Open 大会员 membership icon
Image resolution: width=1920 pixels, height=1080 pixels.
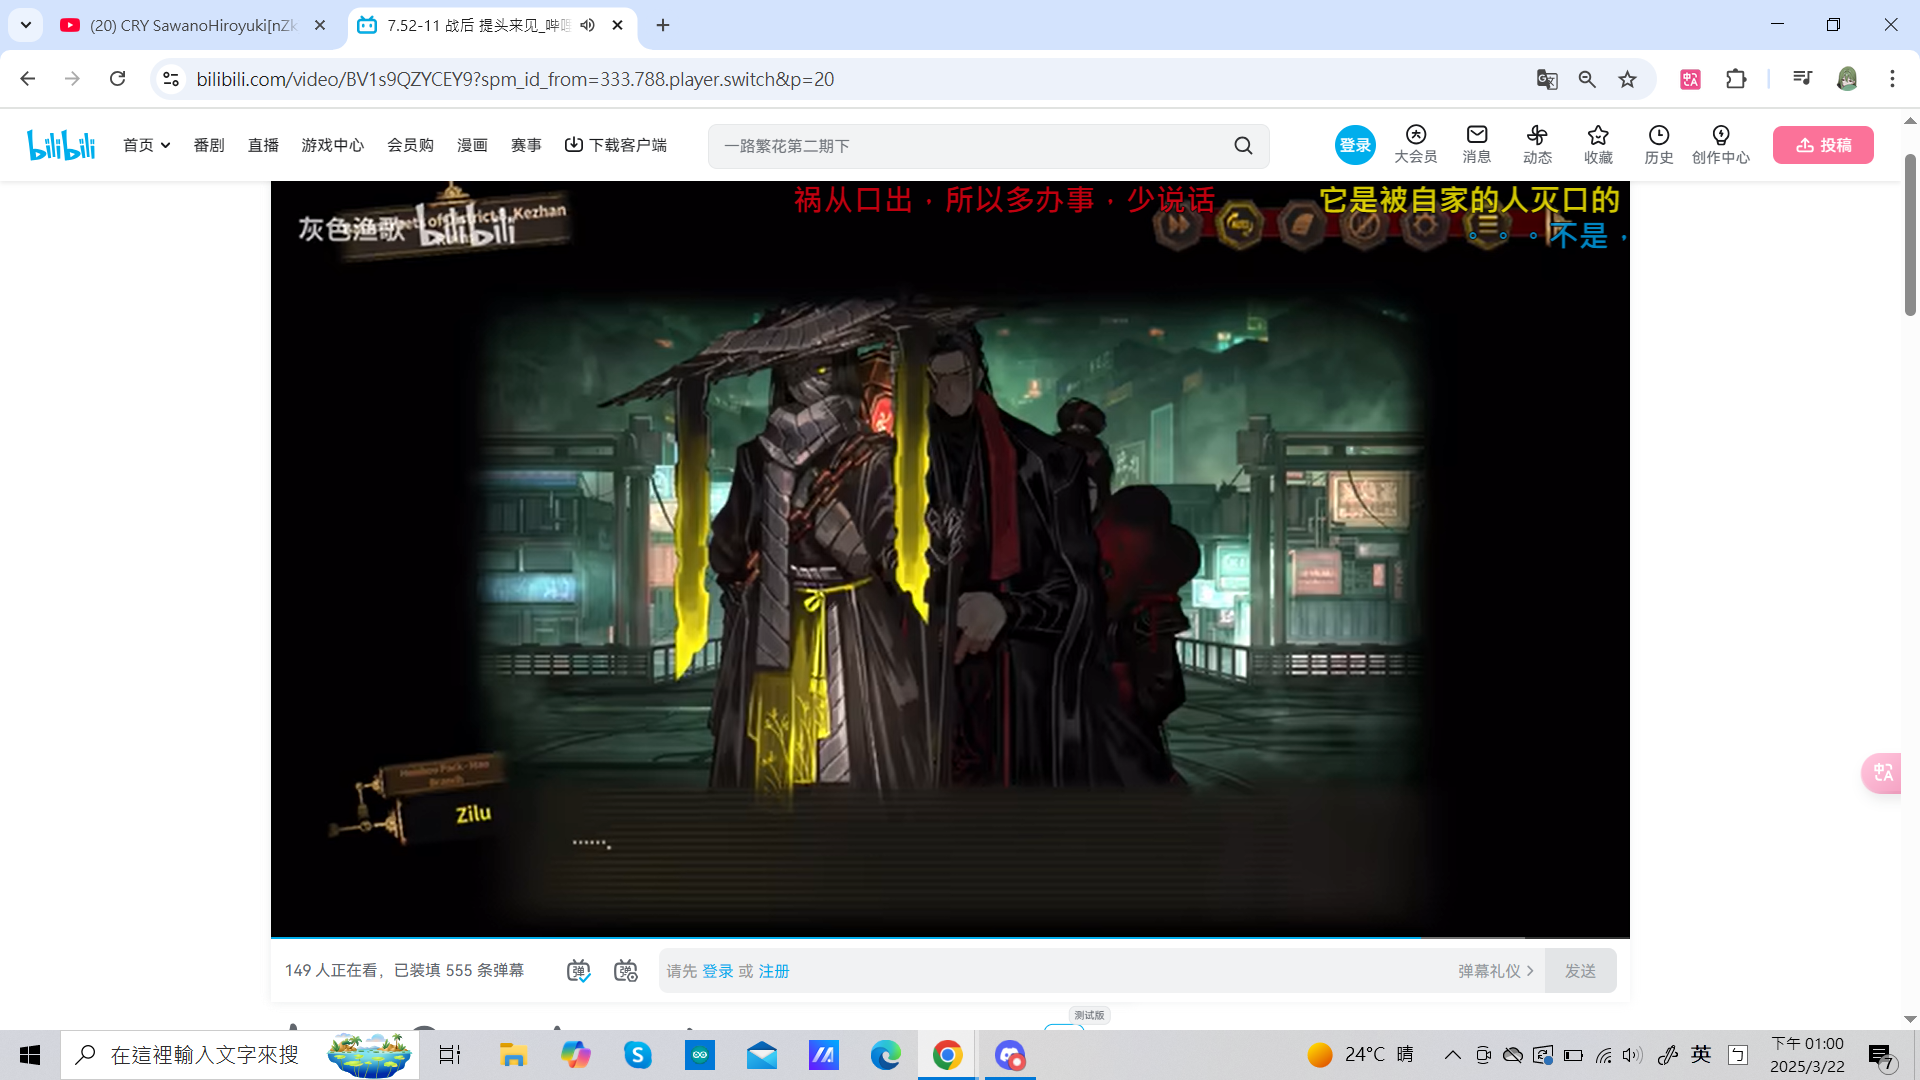click(x=1416, y=145)
